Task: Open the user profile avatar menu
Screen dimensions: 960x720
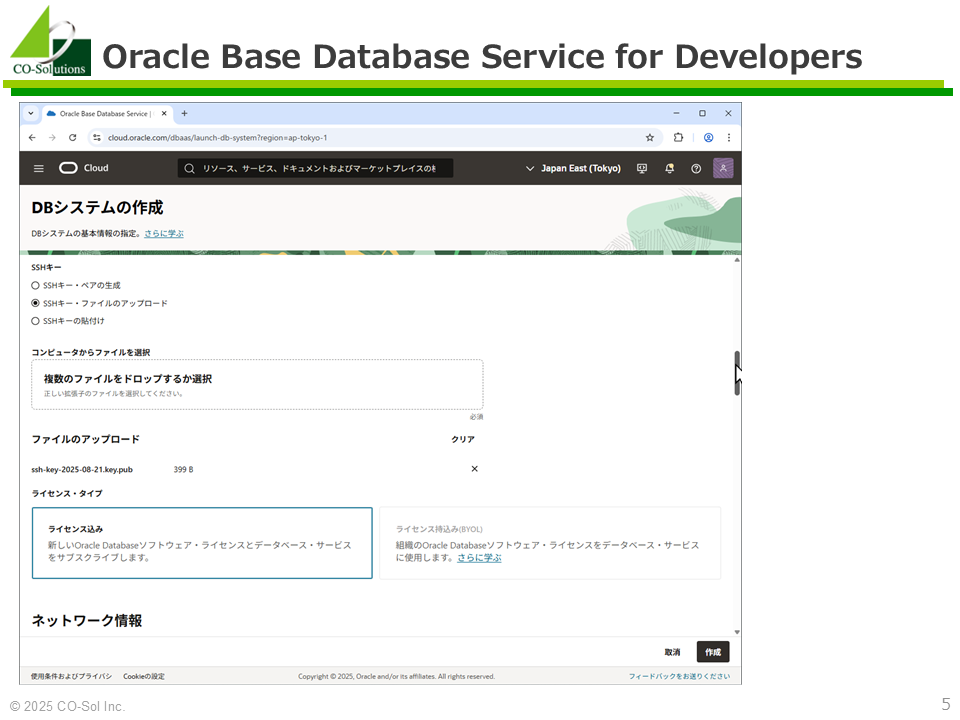Action: [x=723, y=168]
